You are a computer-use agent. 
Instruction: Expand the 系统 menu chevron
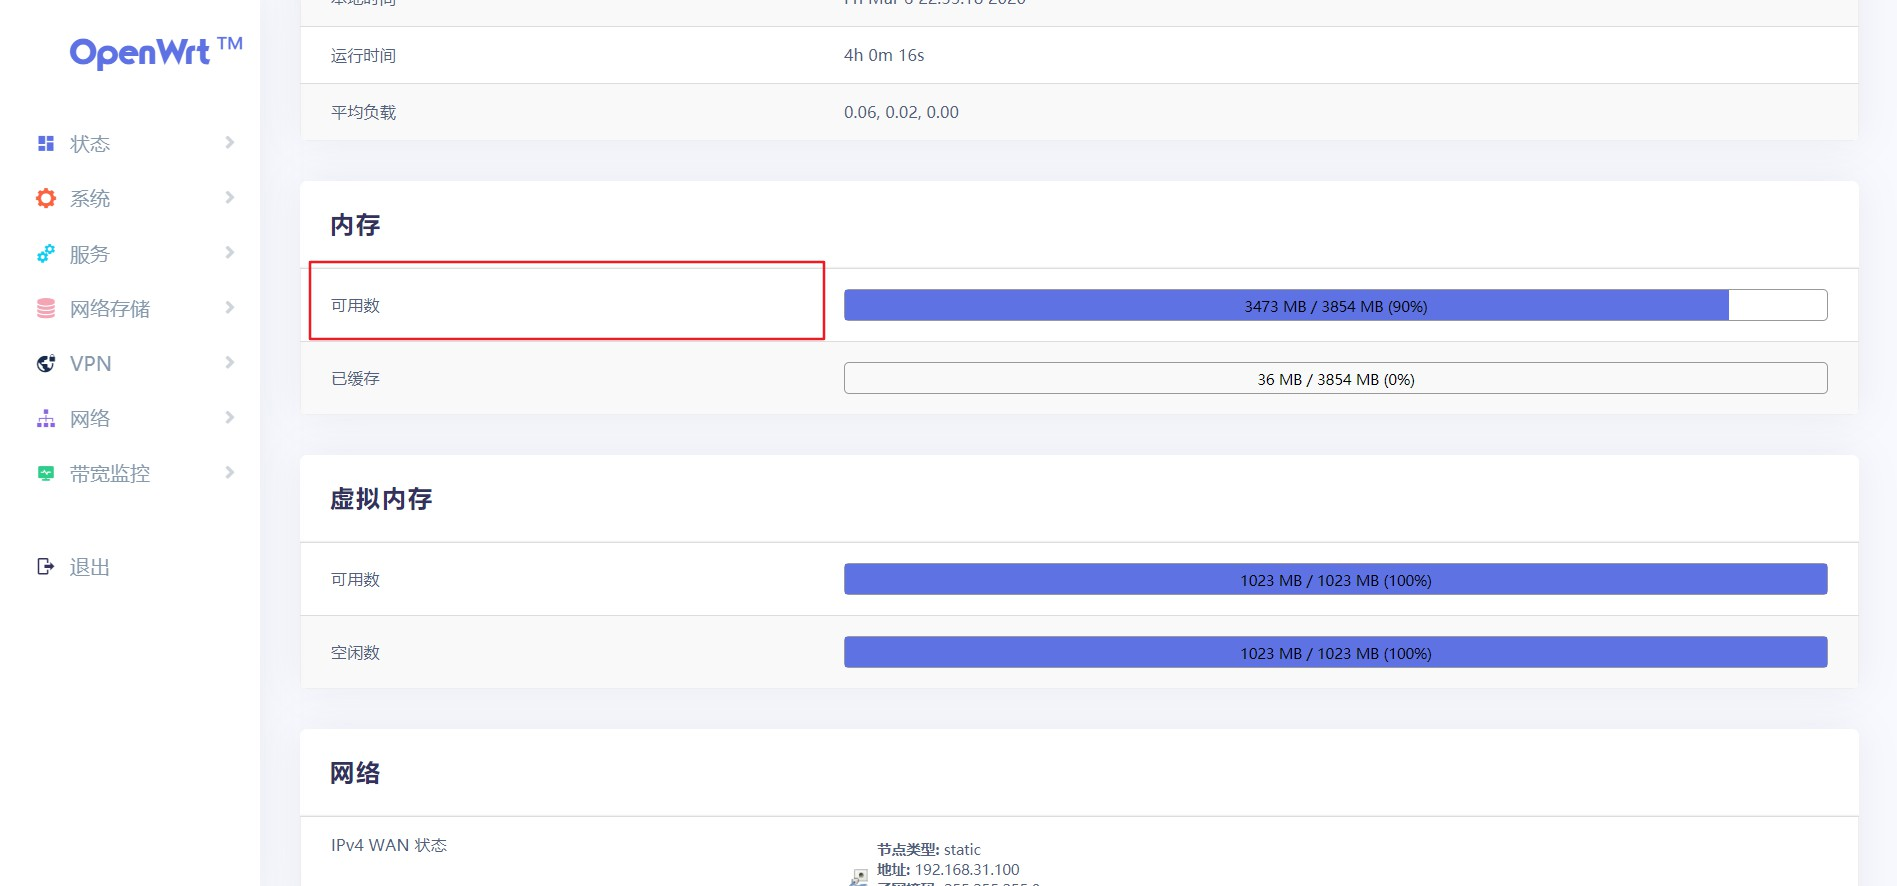230,198
